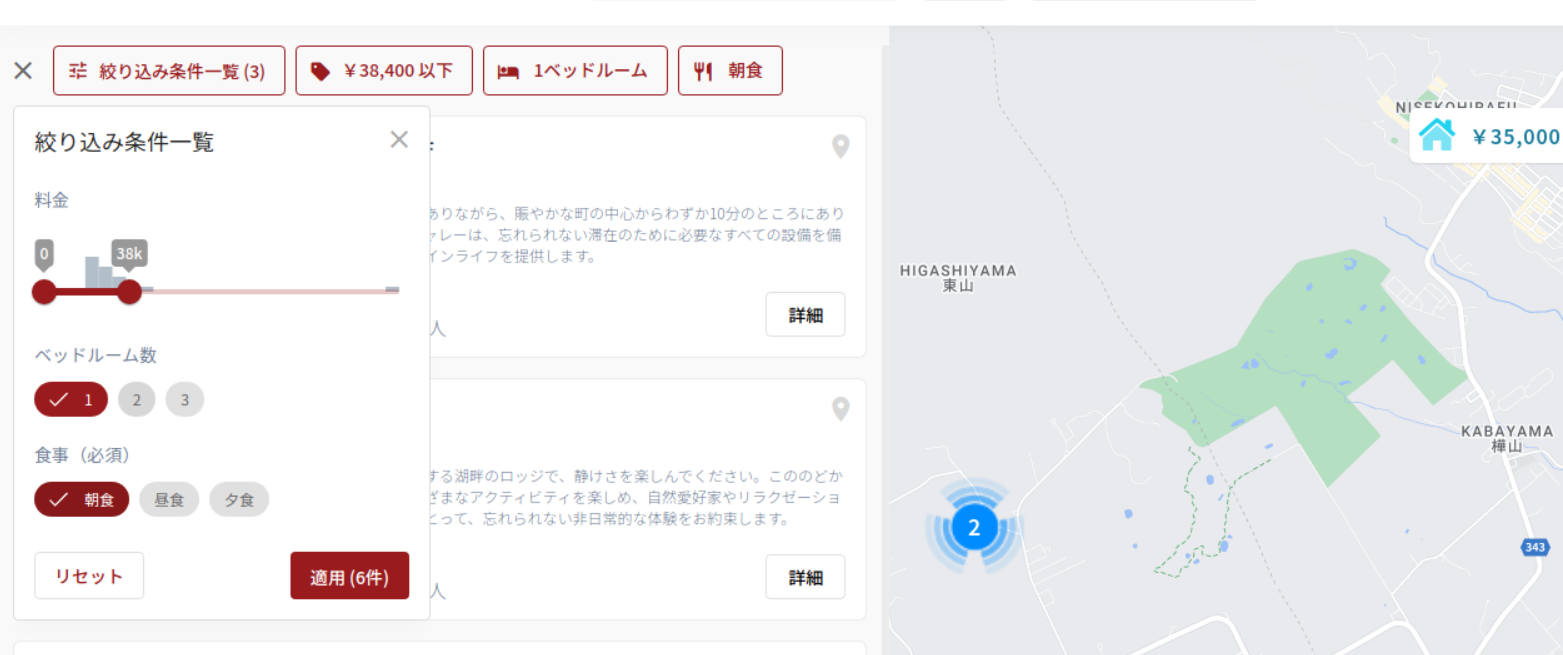
Task: Deselect the 1 bedroom option
Action: point(71,400)
